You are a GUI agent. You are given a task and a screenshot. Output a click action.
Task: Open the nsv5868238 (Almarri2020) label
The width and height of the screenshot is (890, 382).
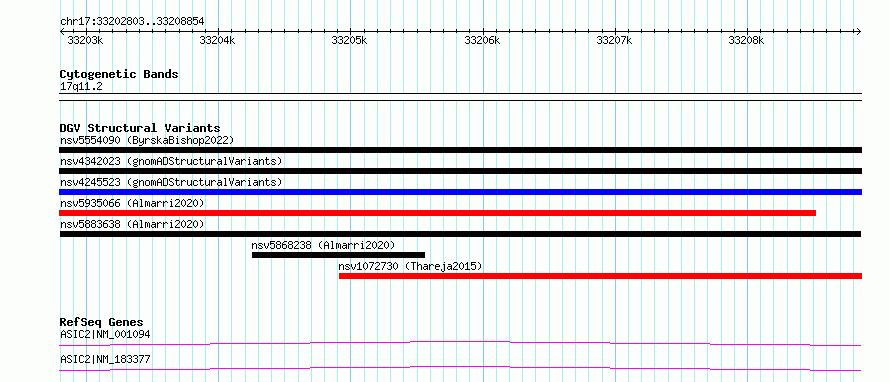point(323,245)
